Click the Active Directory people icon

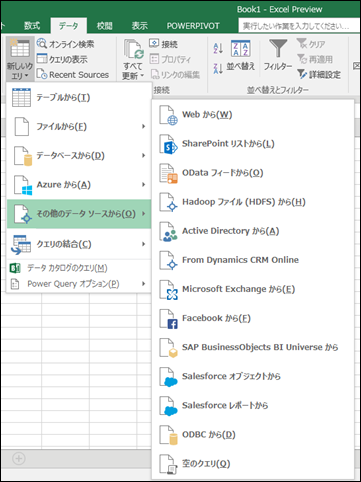168,231
